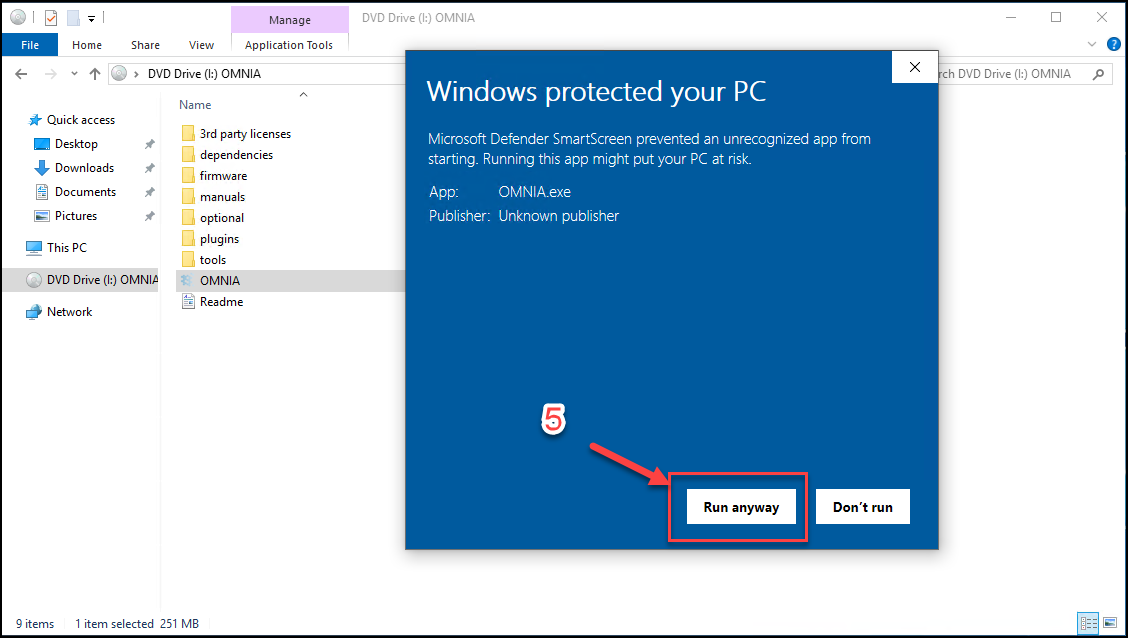Select the dependencies folder

point(237,155)
